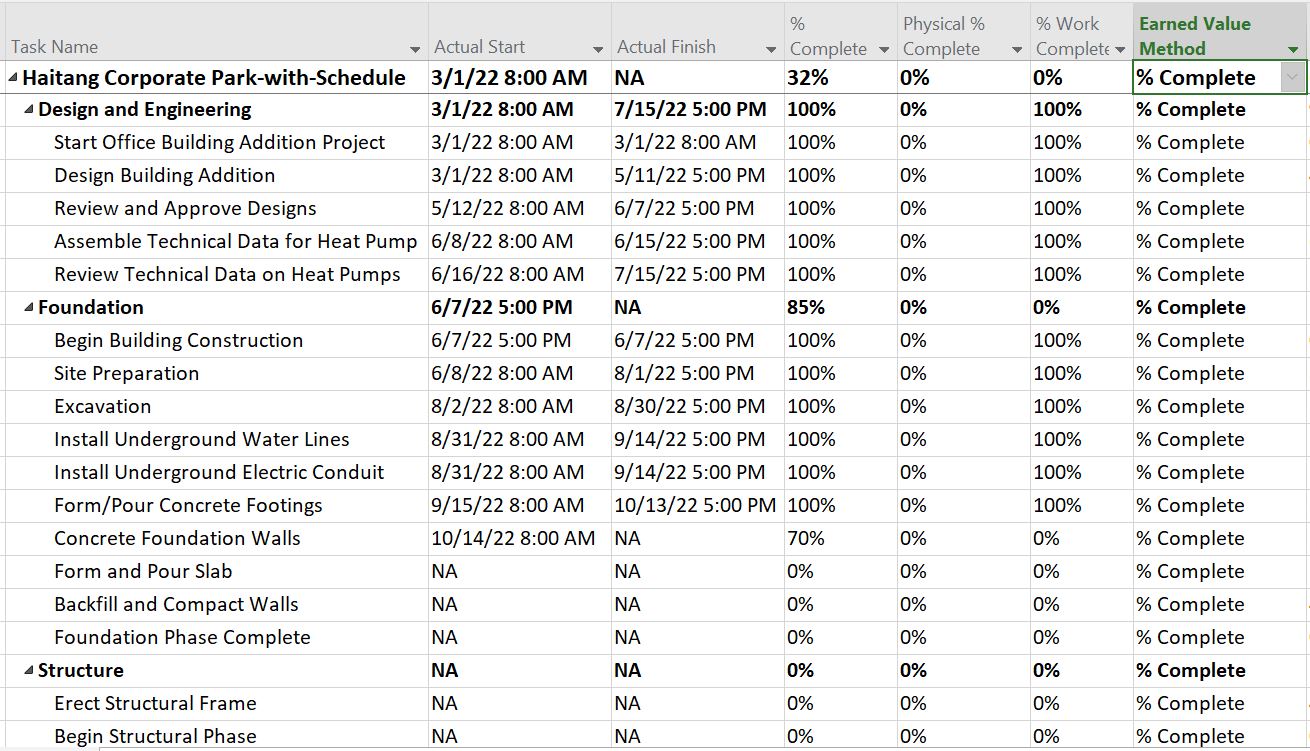The height and width of the screenshot is (751, 1310).
Task: Open the Task Name column filter arrow
Action: (415, 49)
